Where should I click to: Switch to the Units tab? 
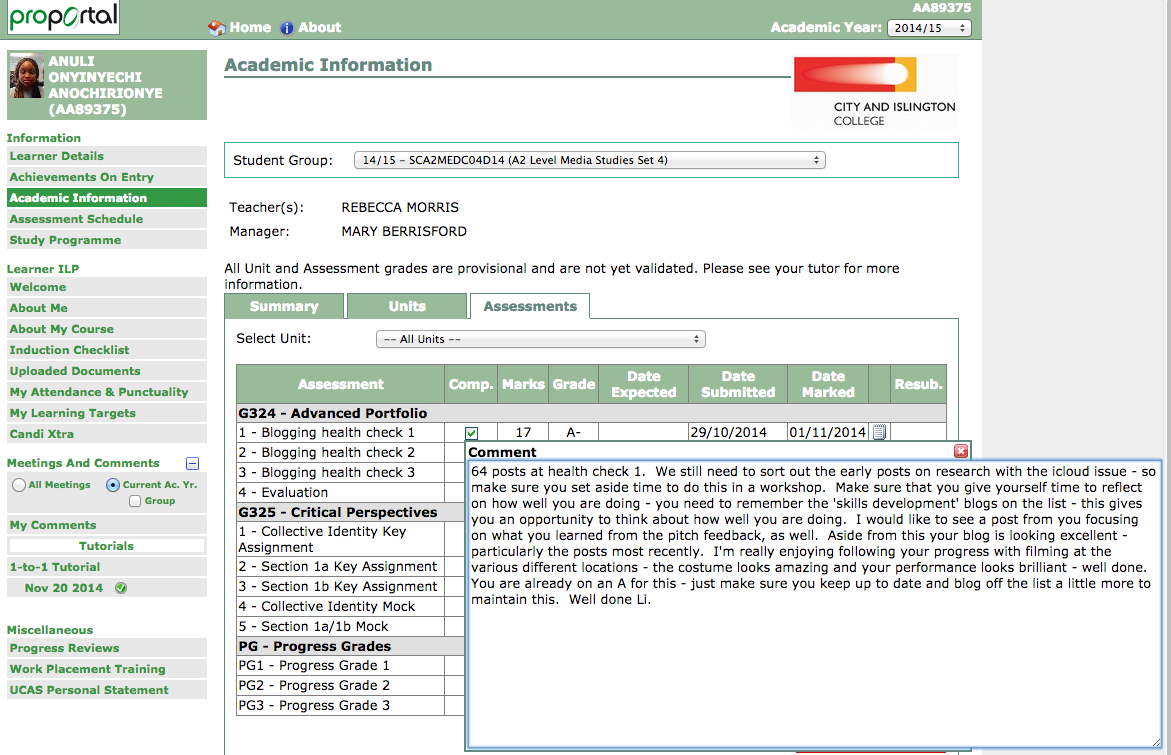pos(407,306)
